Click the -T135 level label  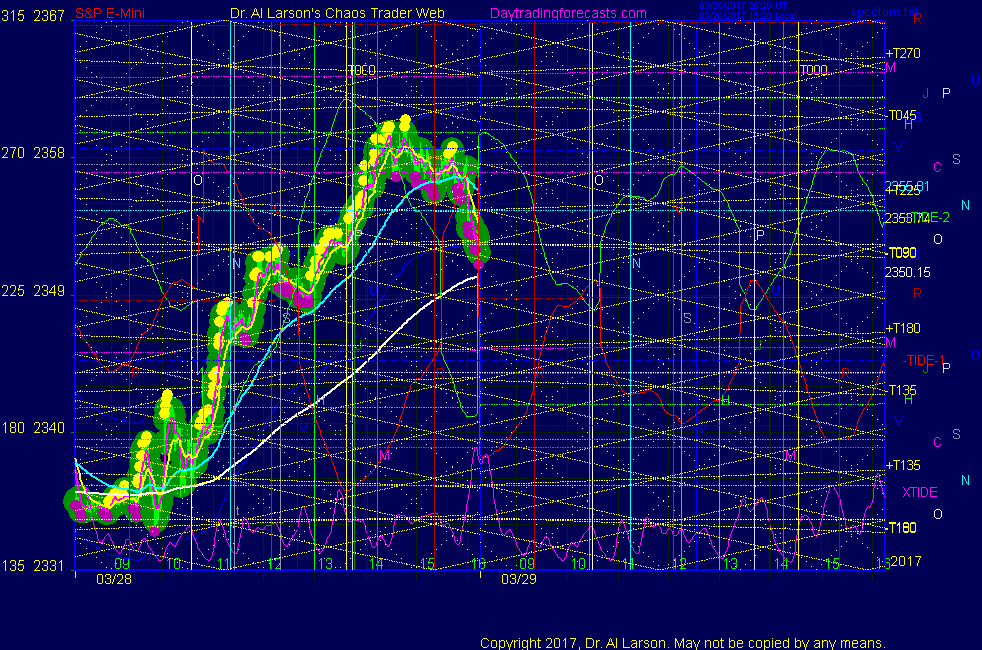click(x=902, y=390)
